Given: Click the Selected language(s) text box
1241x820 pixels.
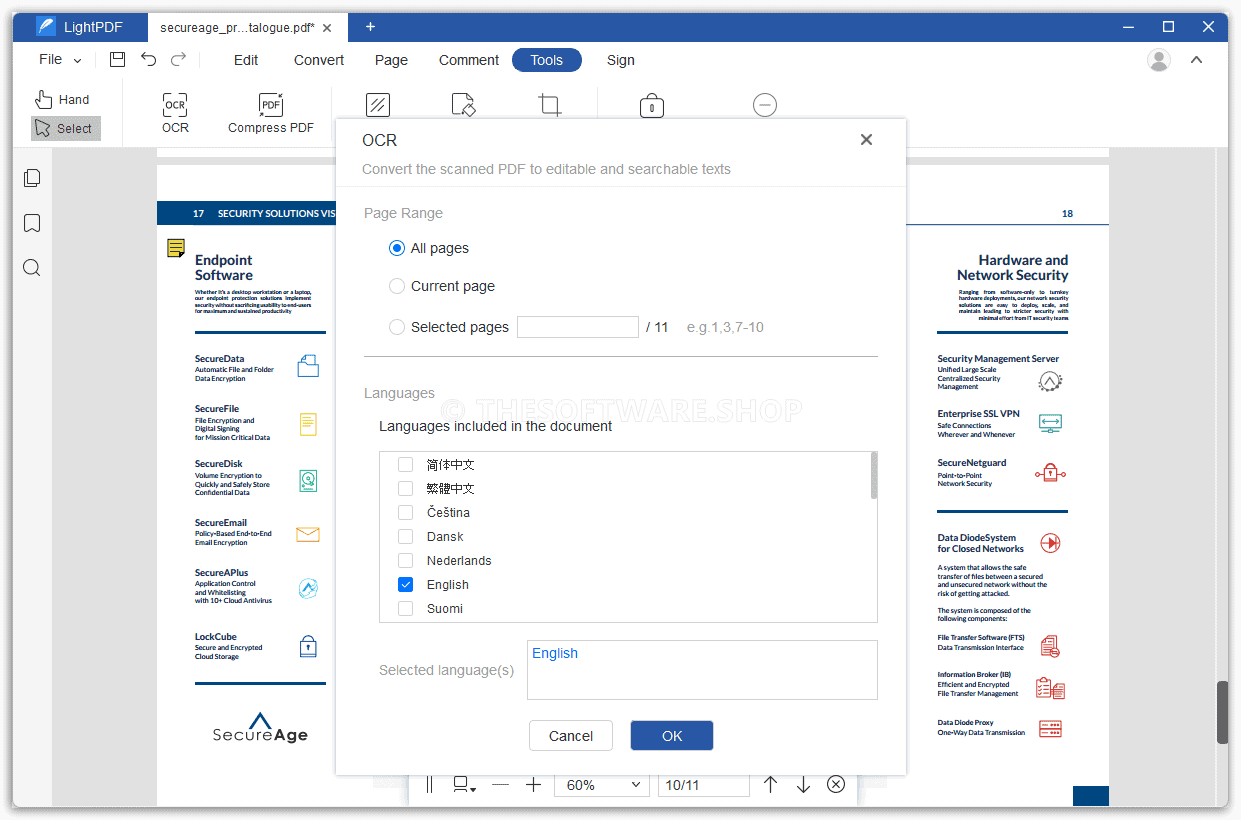Looking at the screenshot, I should coord(702,670).
